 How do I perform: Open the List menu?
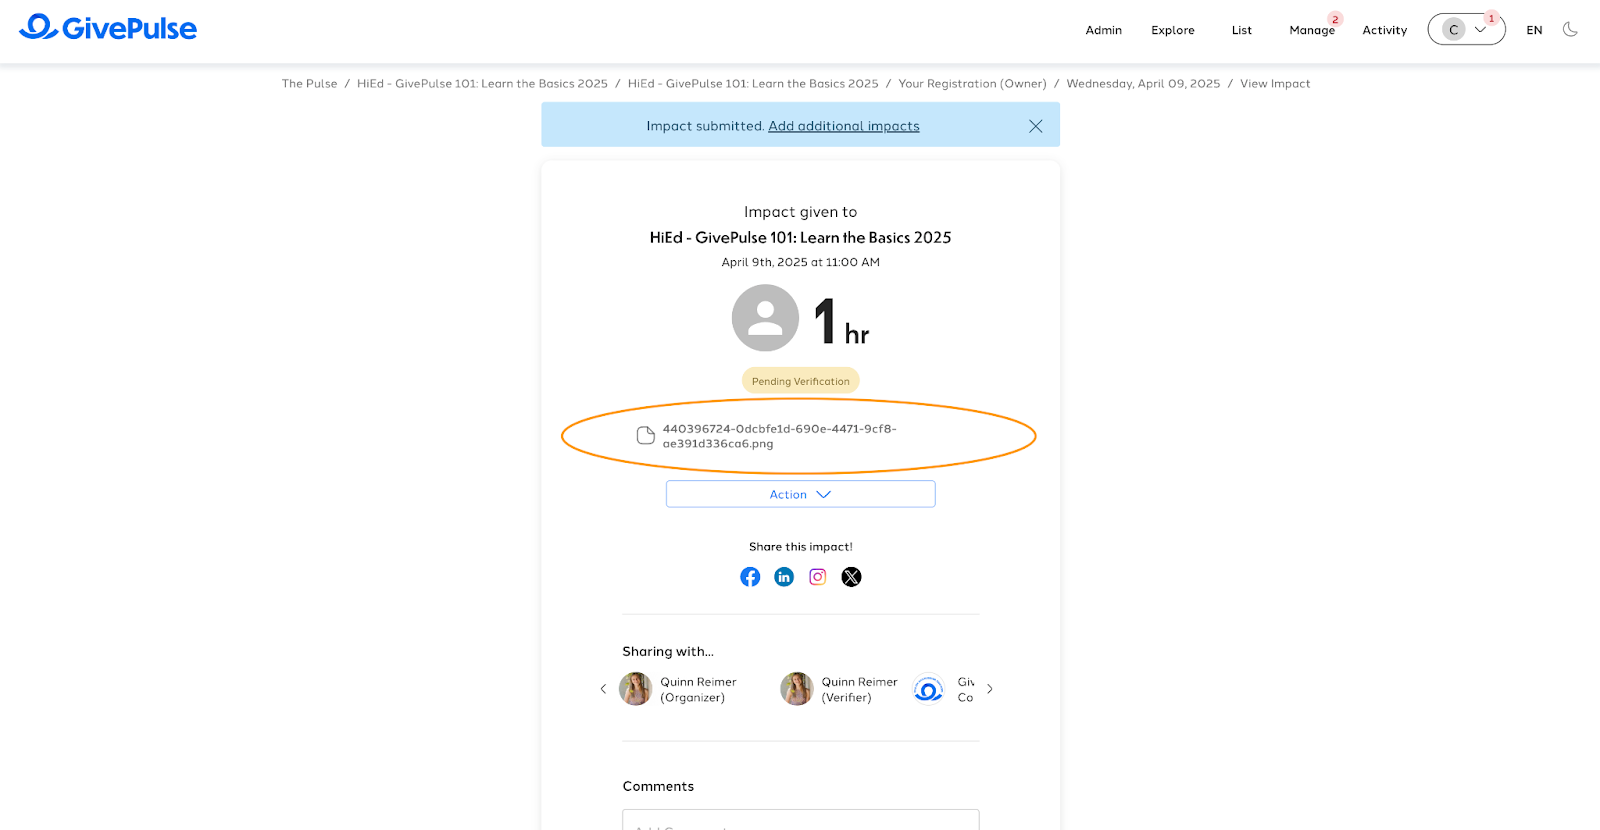1241,30
